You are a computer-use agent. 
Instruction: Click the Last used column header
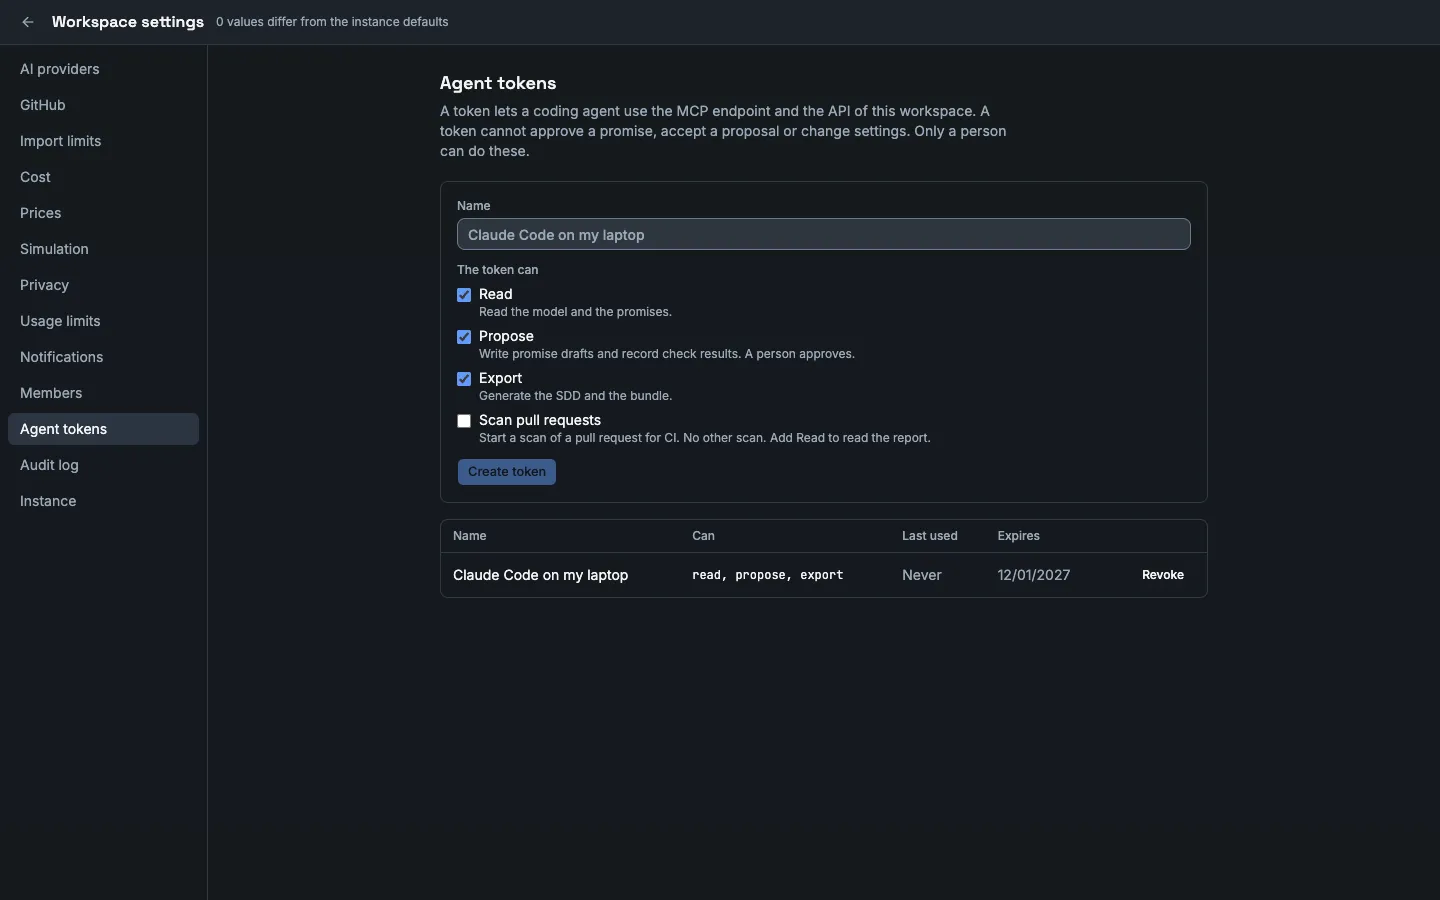930,536
